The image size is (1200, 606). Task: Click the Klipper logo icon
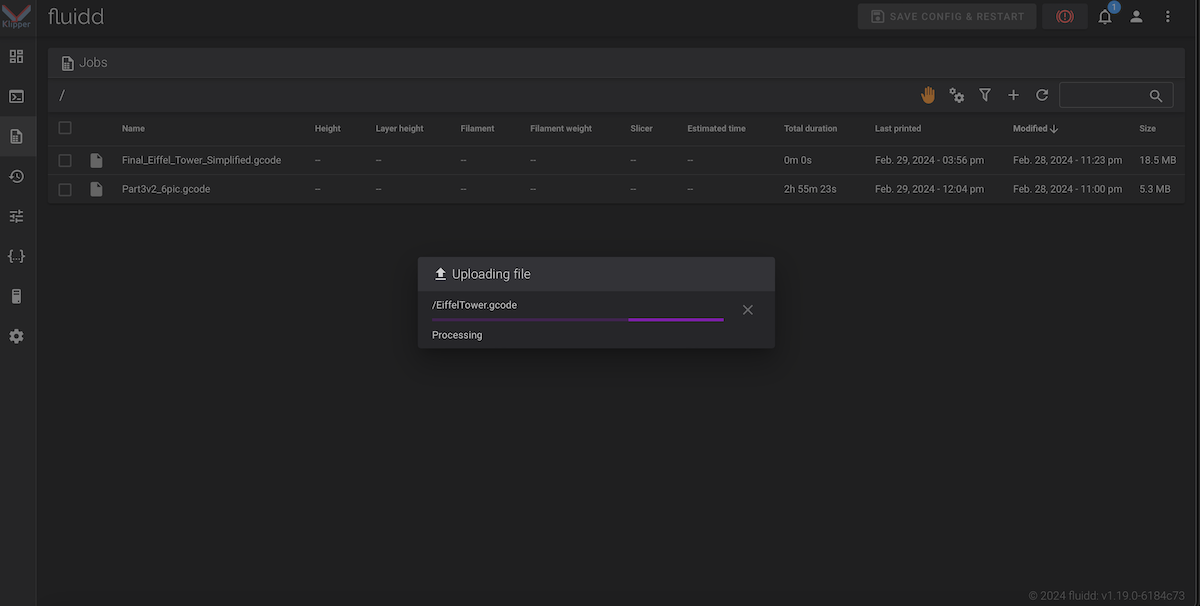16,15
